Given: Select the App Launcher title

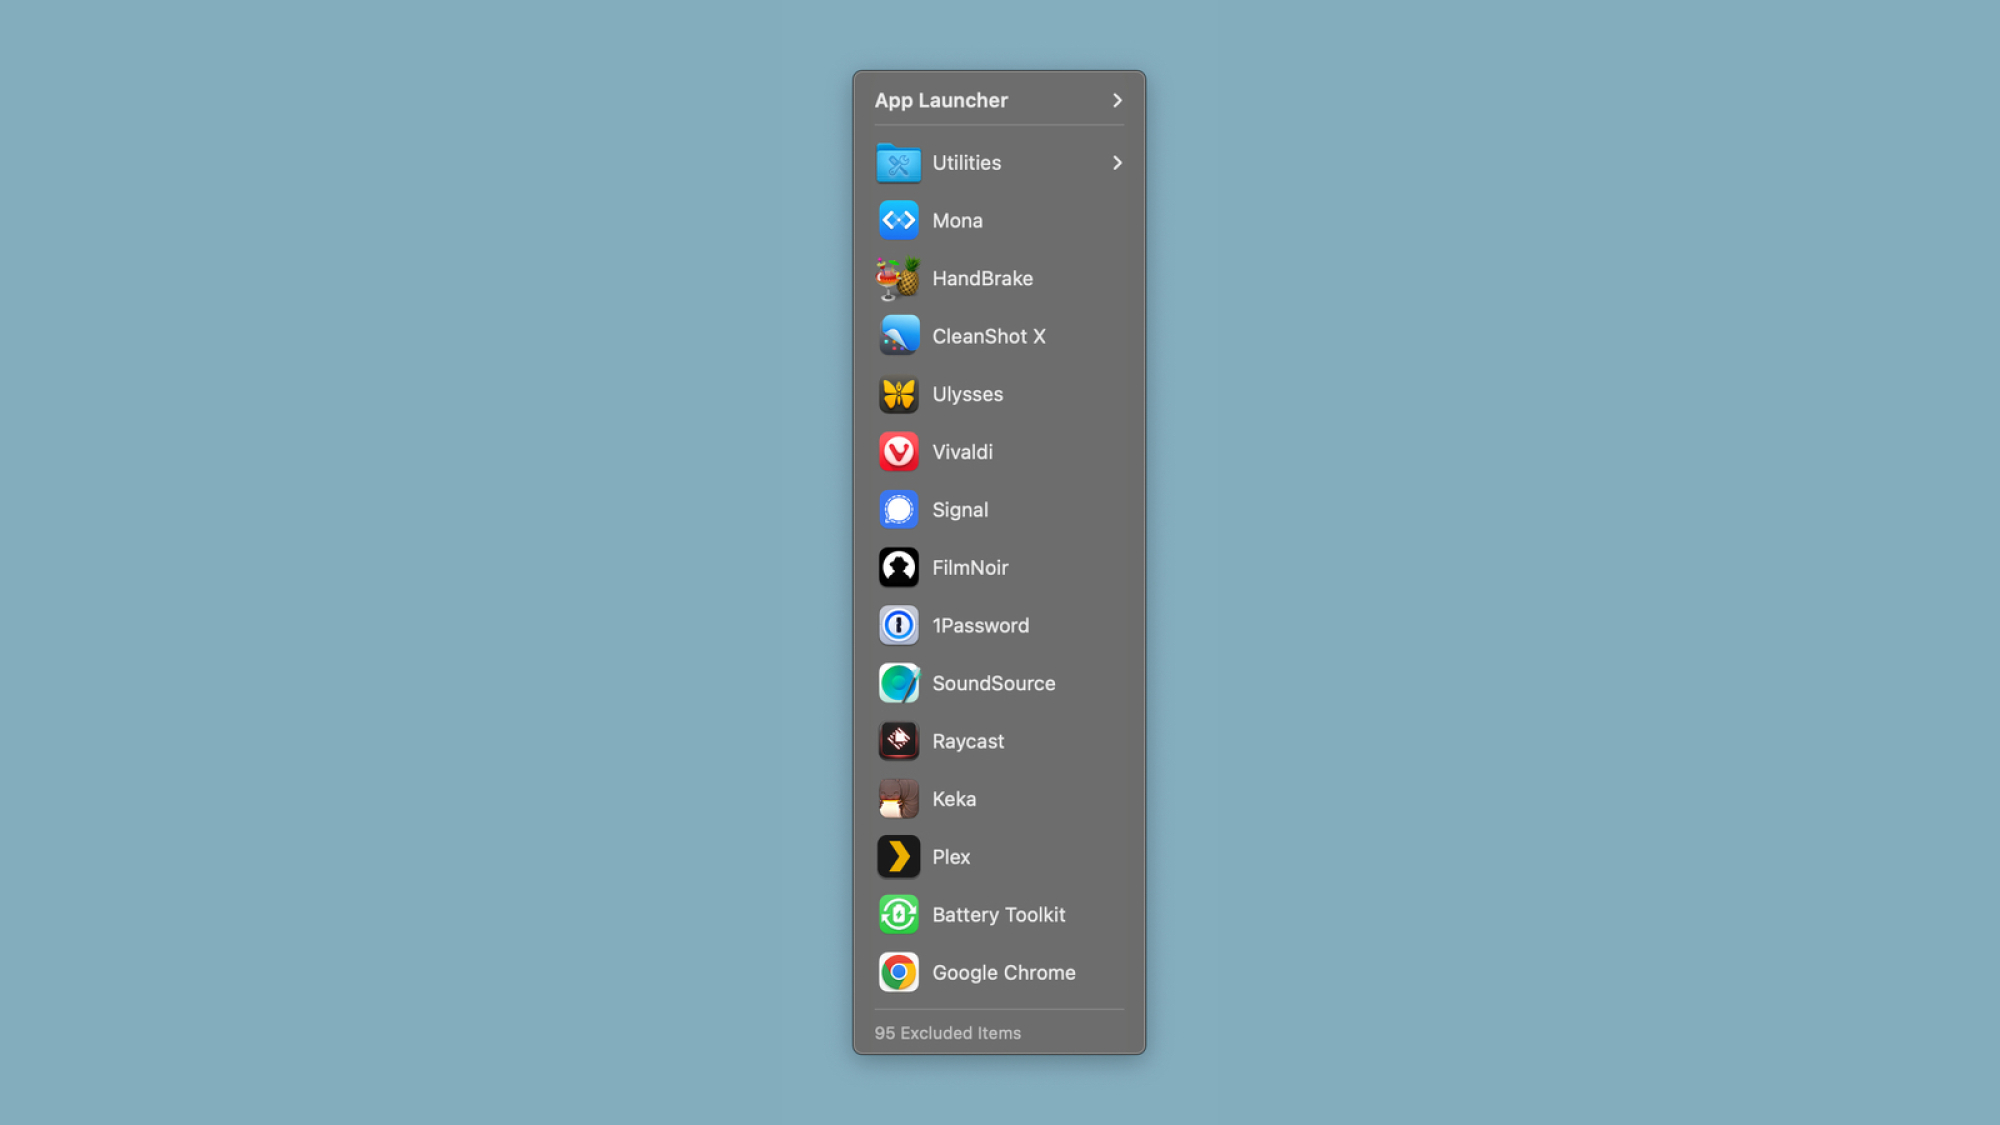Looking at the screenshot, I should [941, 100].
